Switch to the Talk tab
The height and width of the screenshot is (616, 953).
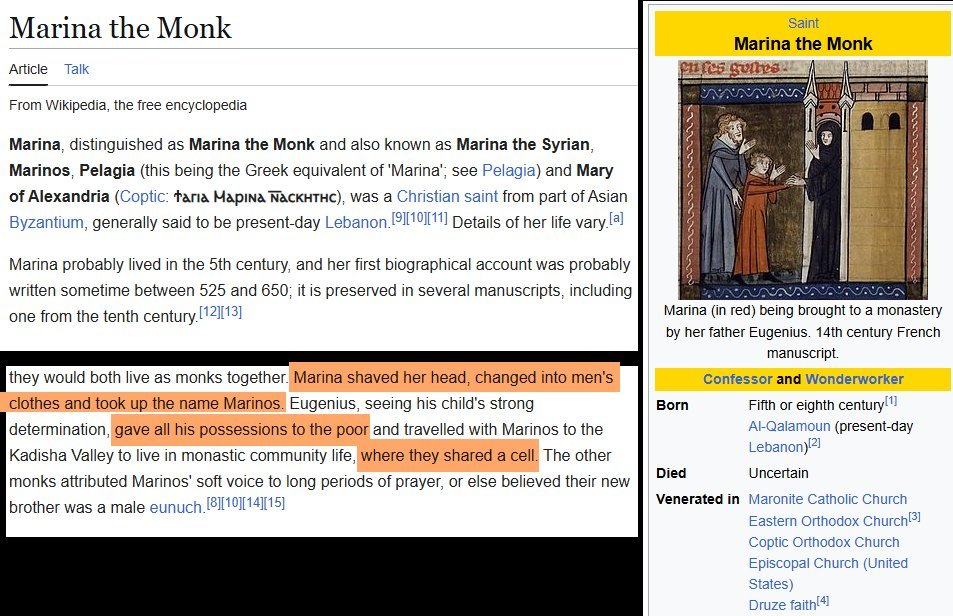tap(77, 69)
